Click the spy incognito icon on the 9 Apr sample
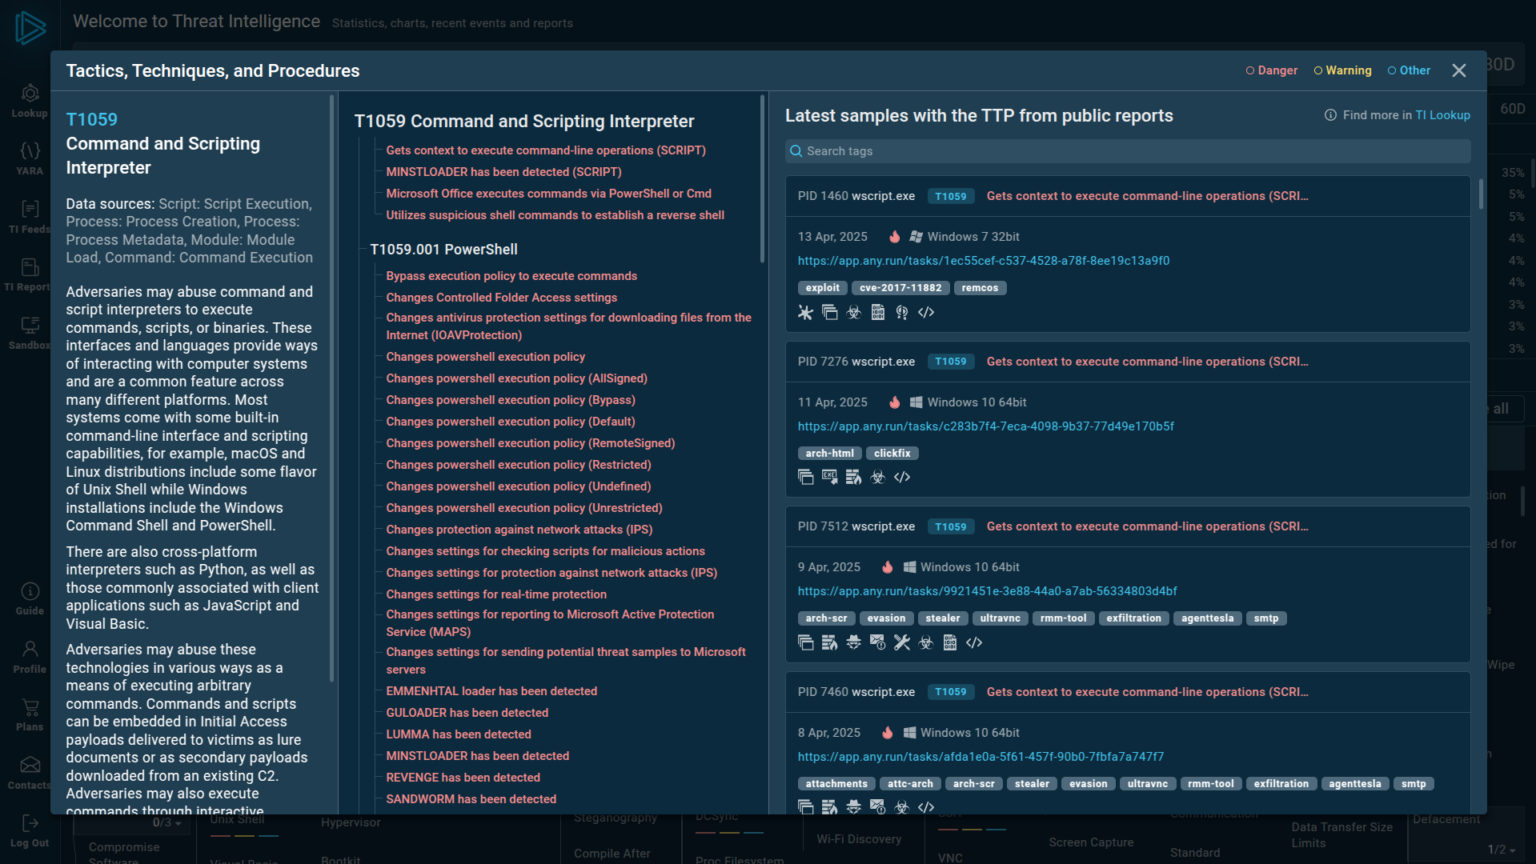Screen dimensions: 1536x864 pyautogui.click(x=854, y=642)
